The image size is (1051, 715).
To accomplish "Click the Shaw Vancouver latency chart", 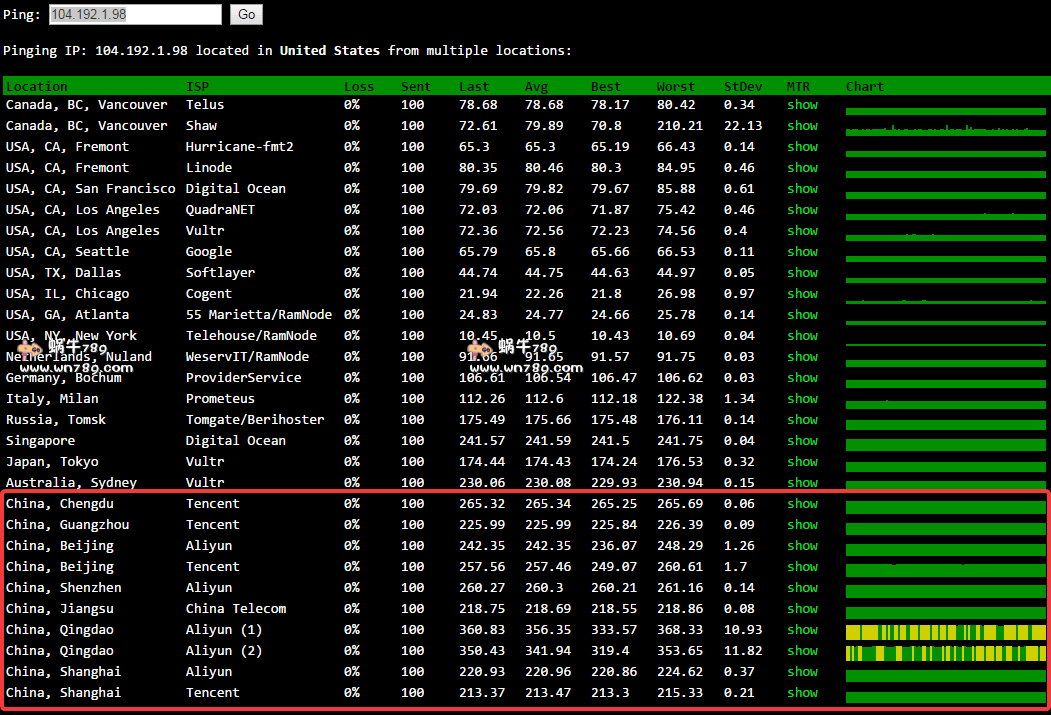I will [x=945, y=129].
